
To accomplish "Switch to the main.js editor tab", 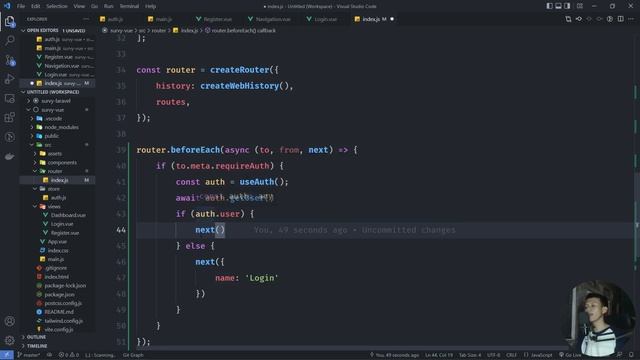I will coord(163,19).
